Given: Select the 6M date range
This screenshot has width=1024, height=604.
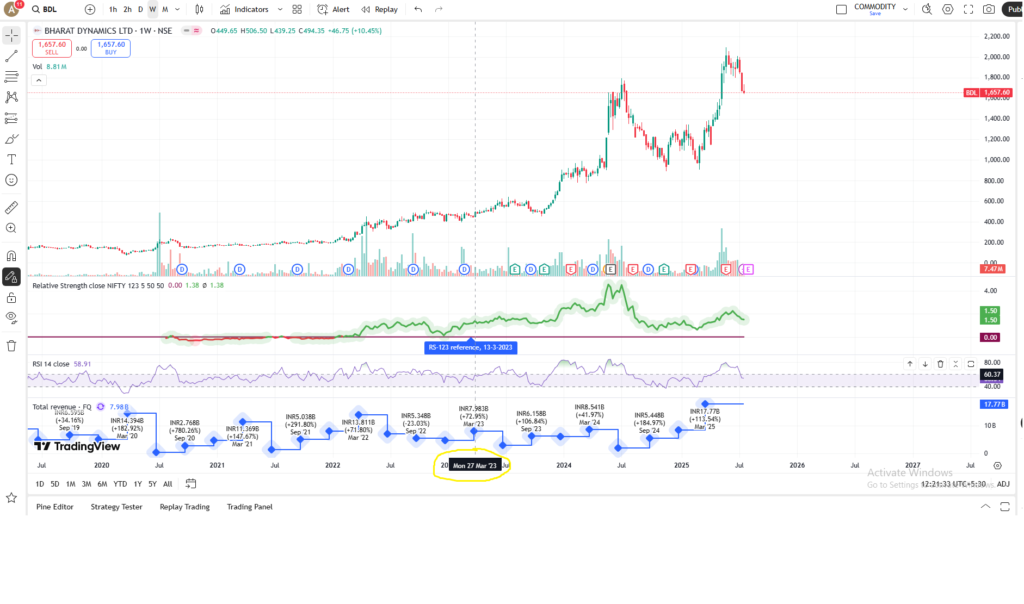Looking at the screenshot, I should coord(102,484).
